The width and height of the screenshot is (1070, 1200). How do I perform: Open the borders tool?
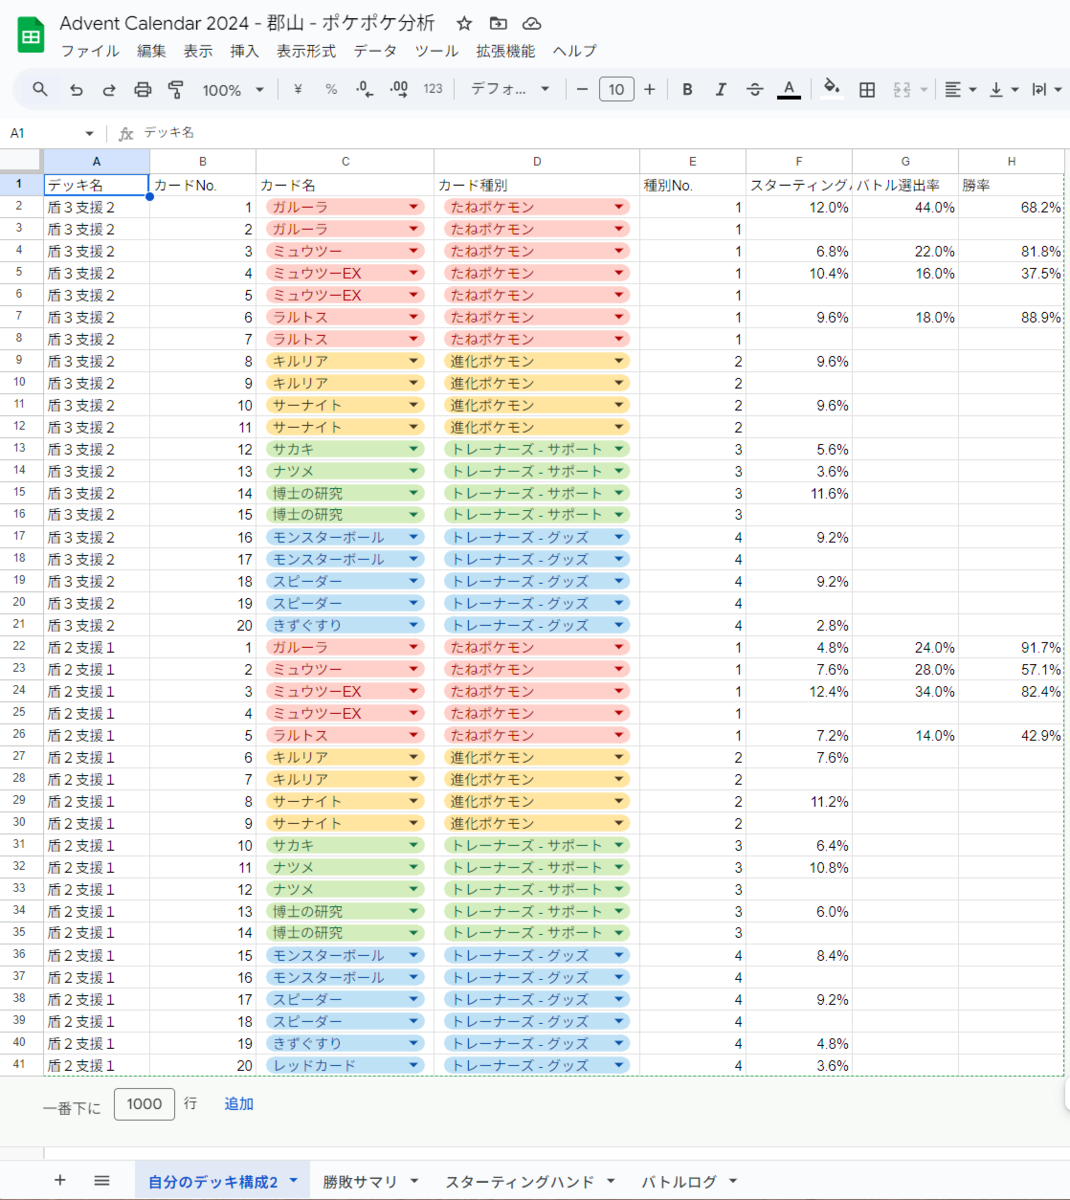click(867, 90)
